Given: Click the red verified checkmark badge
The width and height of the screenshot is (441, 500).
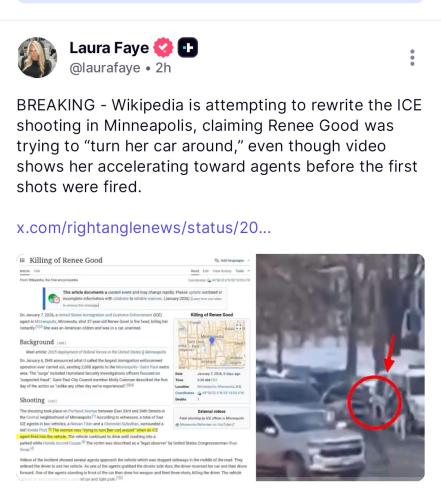Looking at the screenshot, I should click(x=163, y=48).
